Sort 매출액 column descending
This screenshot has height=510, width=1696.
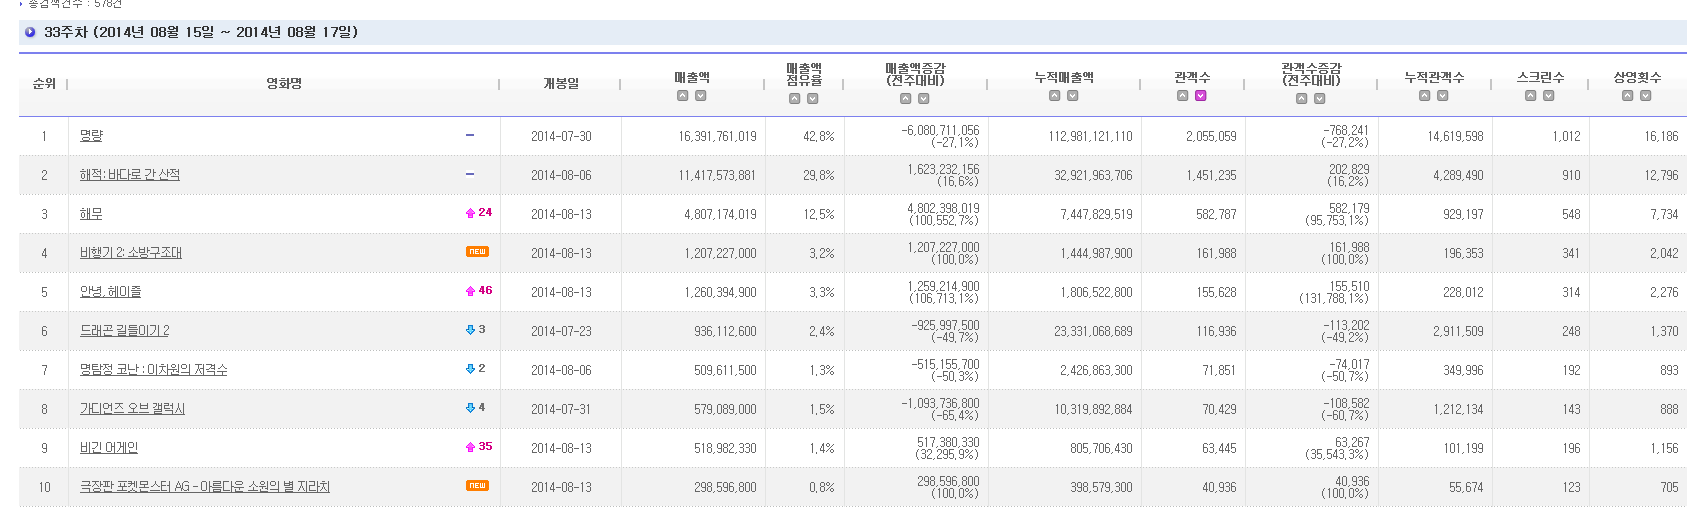click(701, 96)
